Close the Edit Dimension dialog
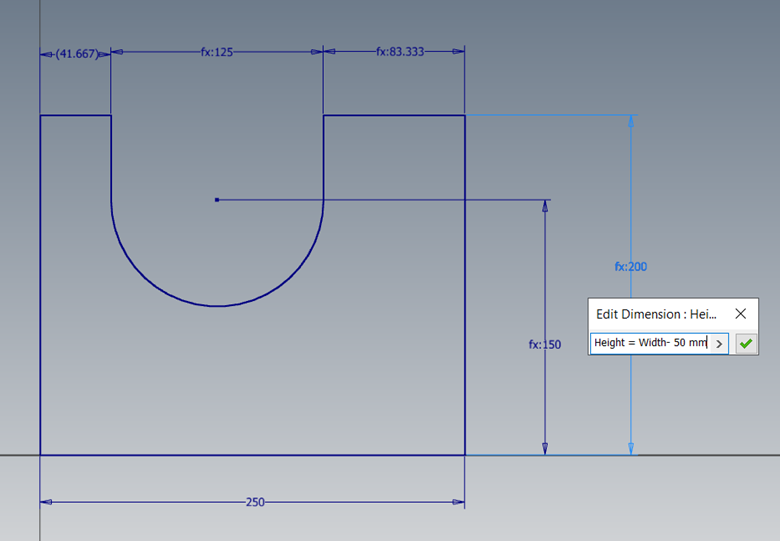780x541 pixels. click(x=740, y=314)
